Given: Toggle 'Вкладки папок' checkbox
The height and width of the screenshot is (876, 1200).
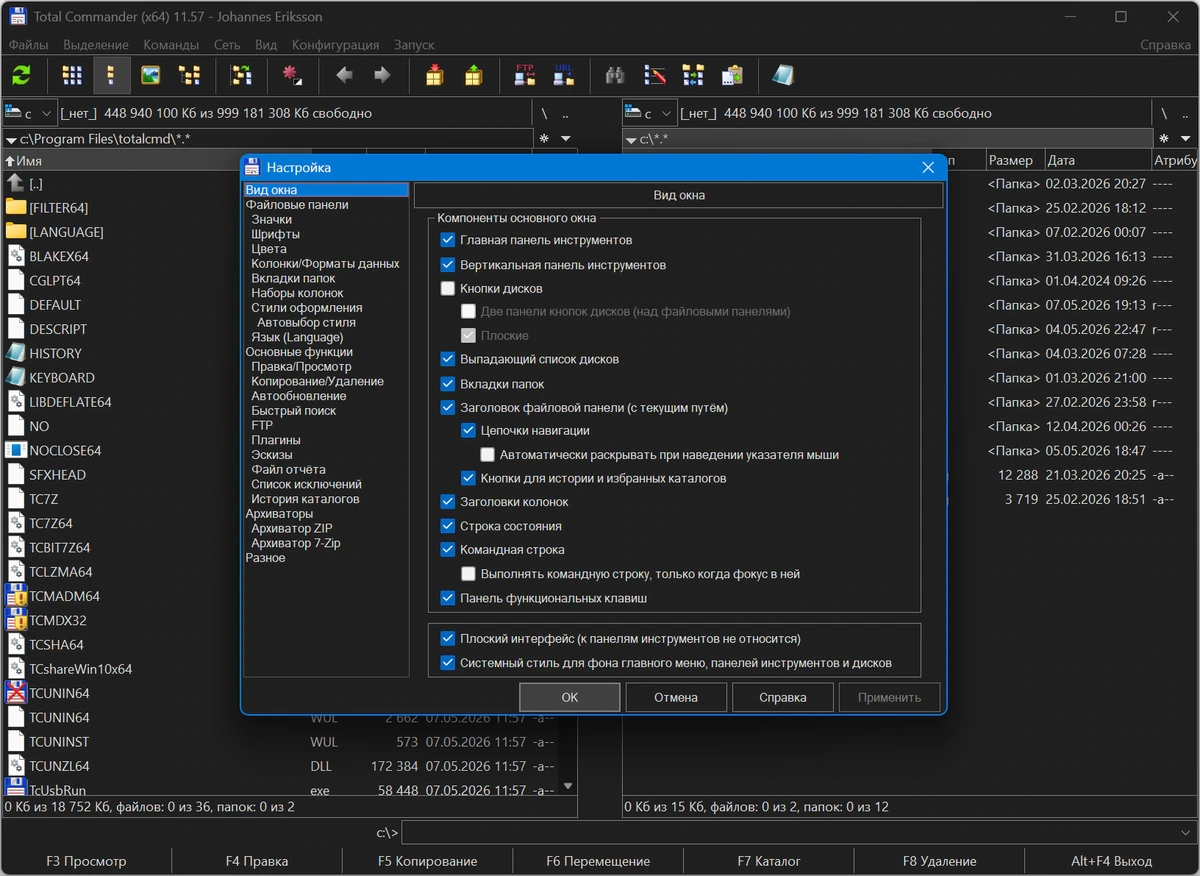Looking at the screenshot, I should [x=448, y=384].
